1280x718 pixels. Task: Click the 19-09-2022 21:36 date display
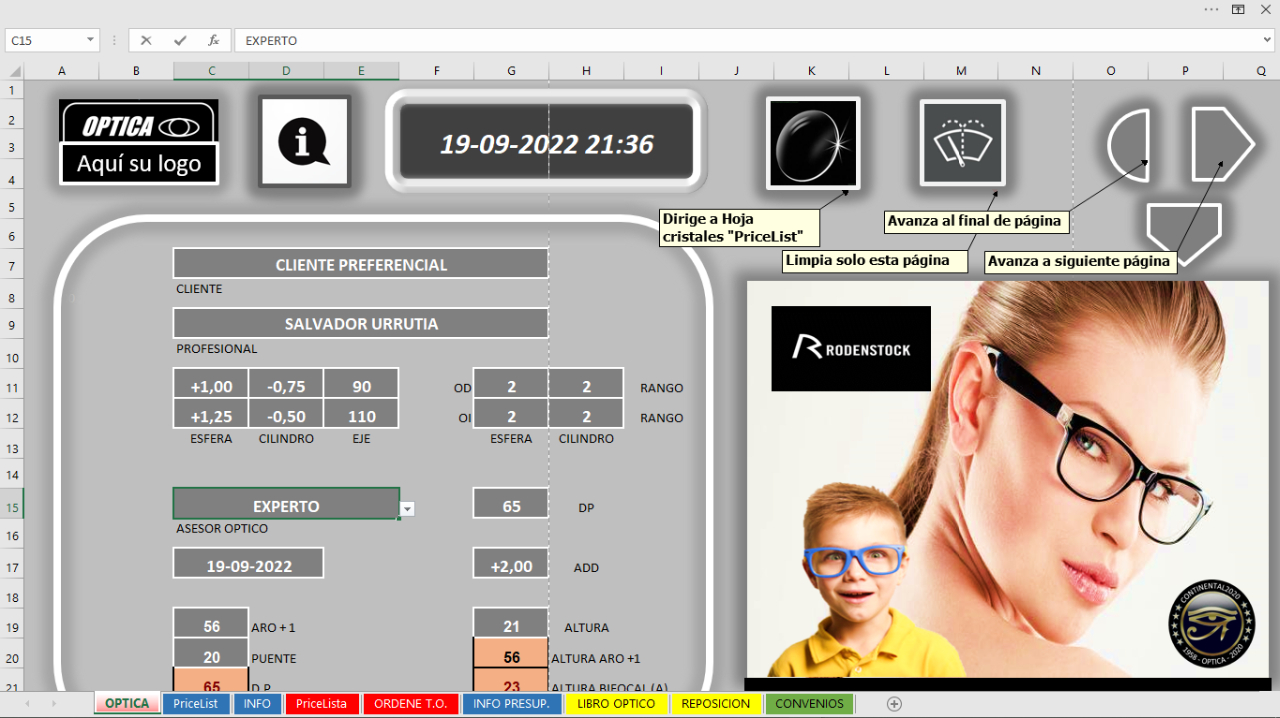(x=546, y=144)
